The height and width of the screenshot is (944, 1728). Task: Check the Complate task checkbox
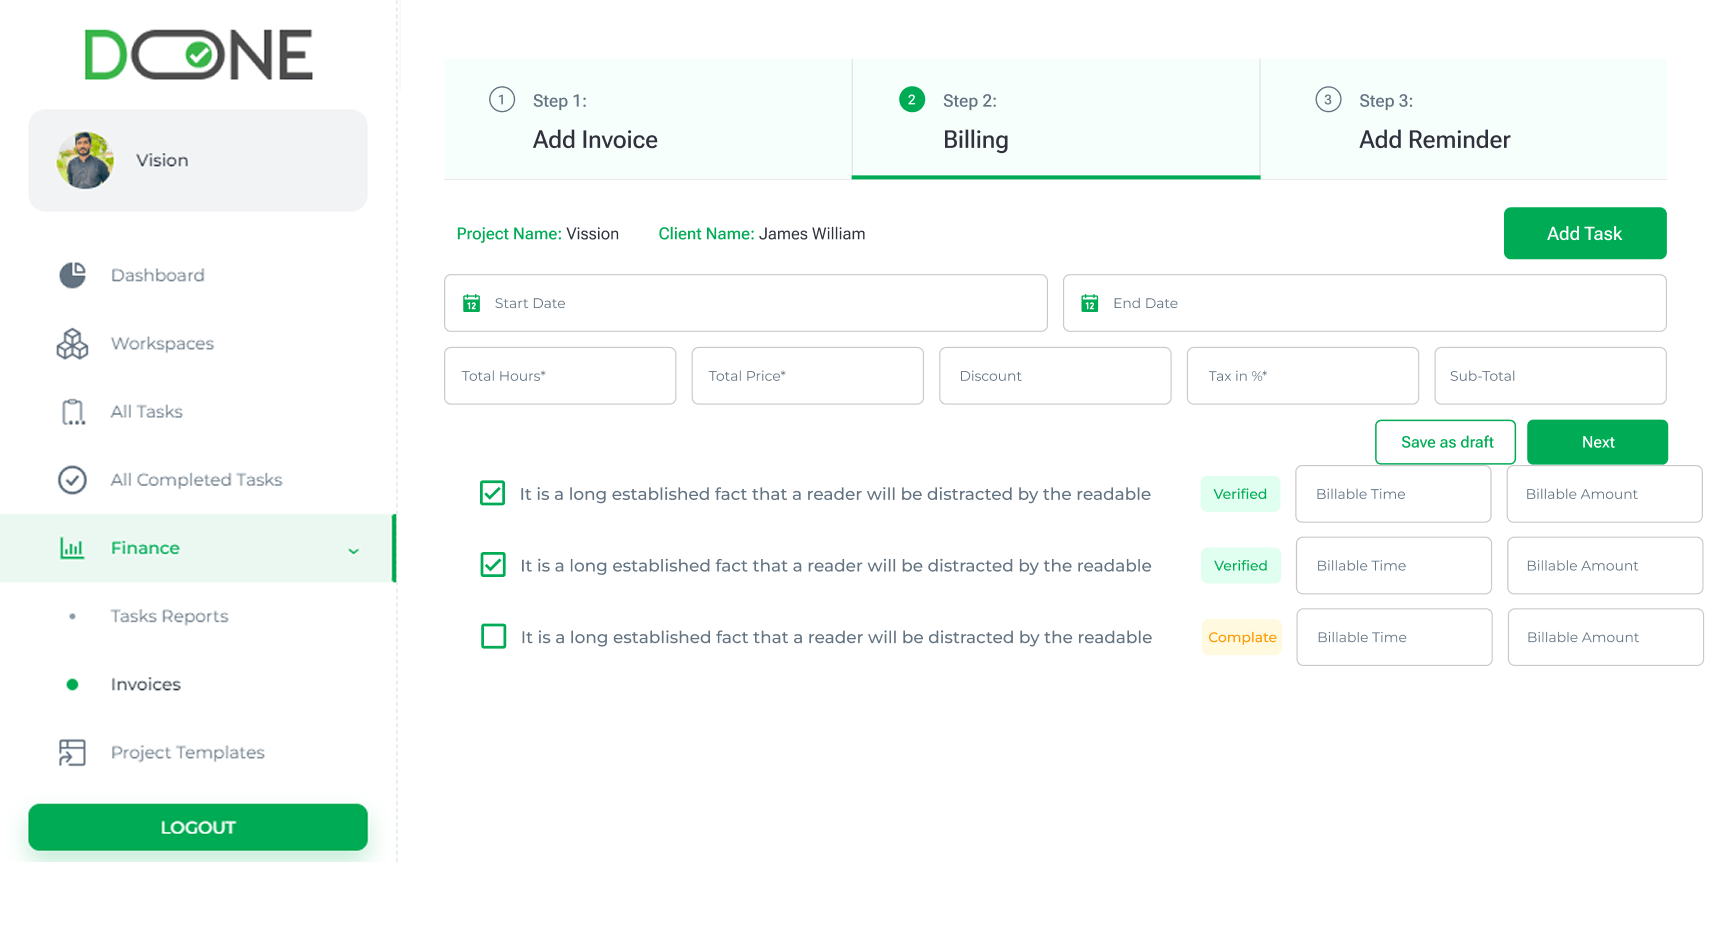tap(494, 637)
